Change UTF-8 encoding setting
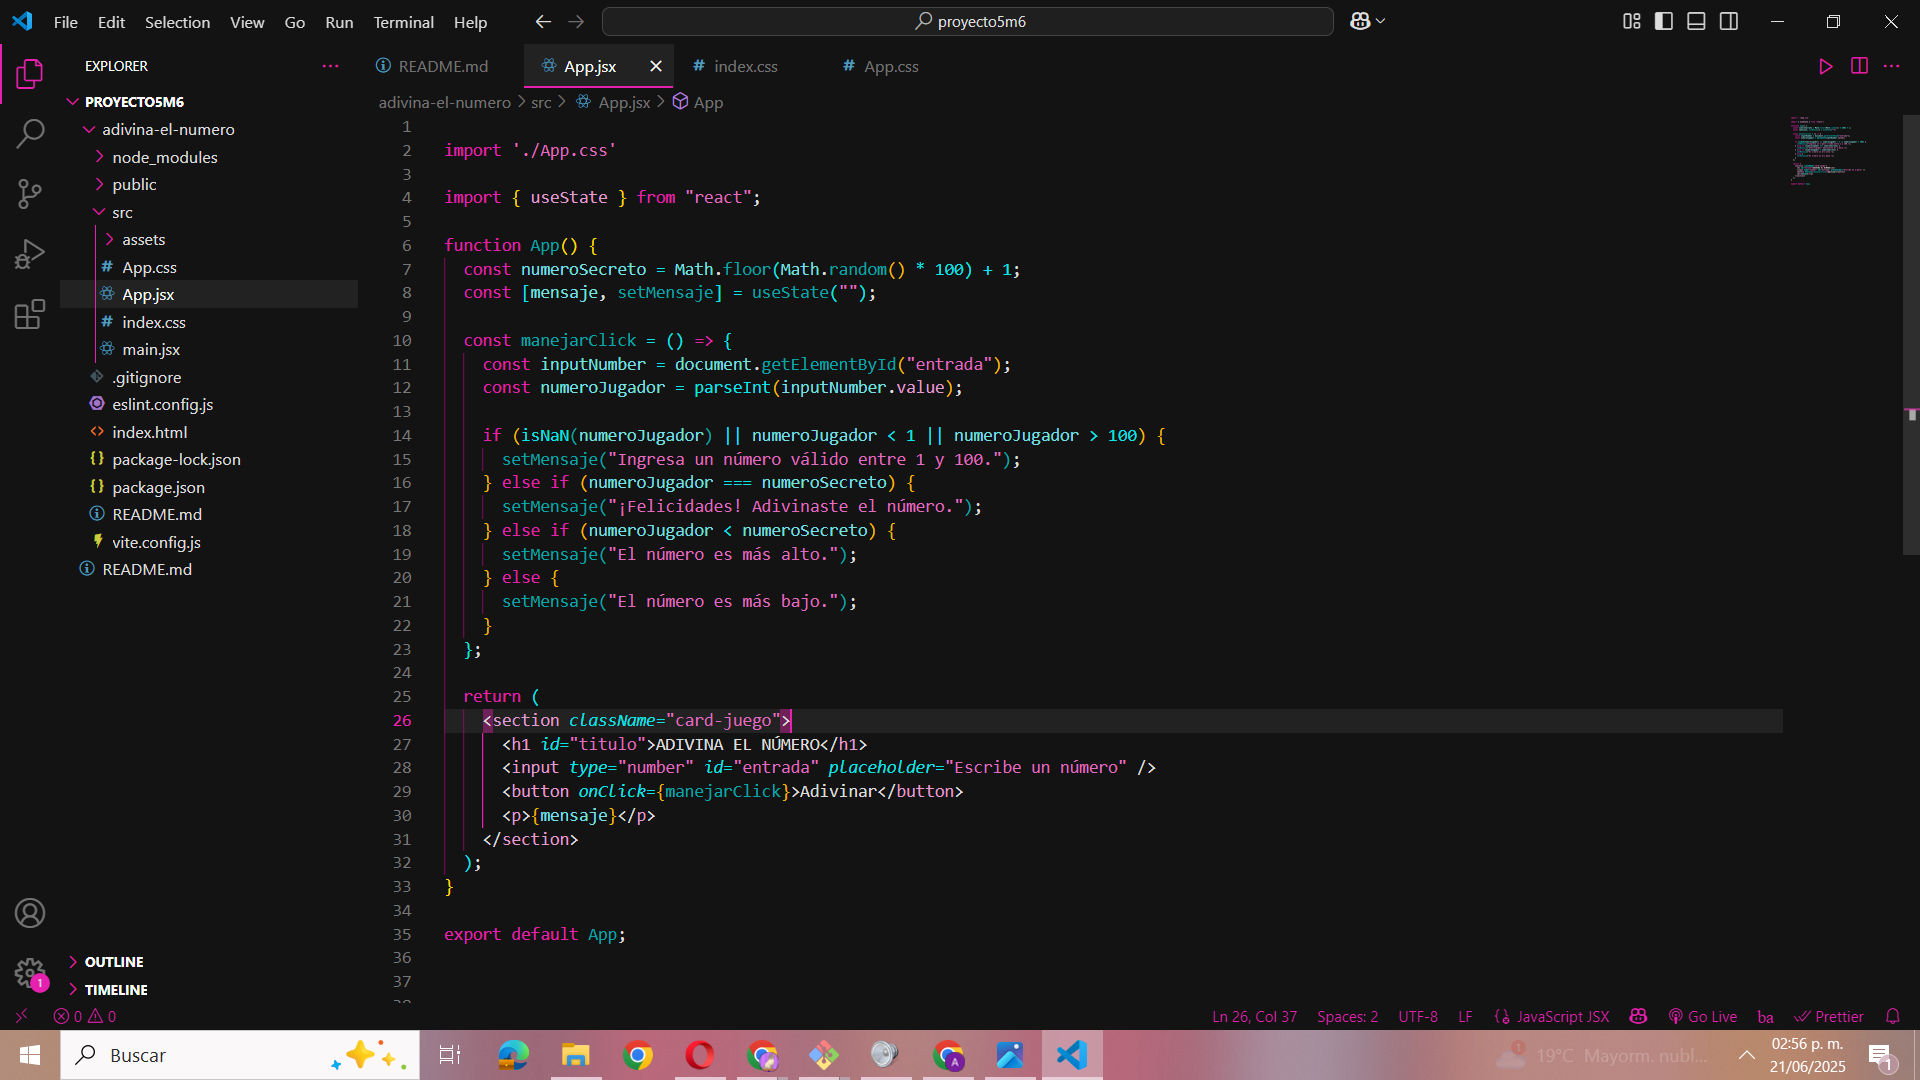Image resolution: width=1920 pixels, height=1080 pixels. (x=1418, y=1016)
